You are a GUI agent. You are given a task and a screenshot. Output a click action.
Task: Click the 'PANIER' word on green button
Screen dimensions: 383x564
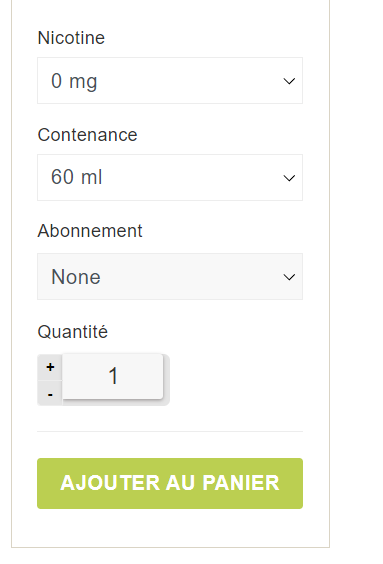coord(241,483)
